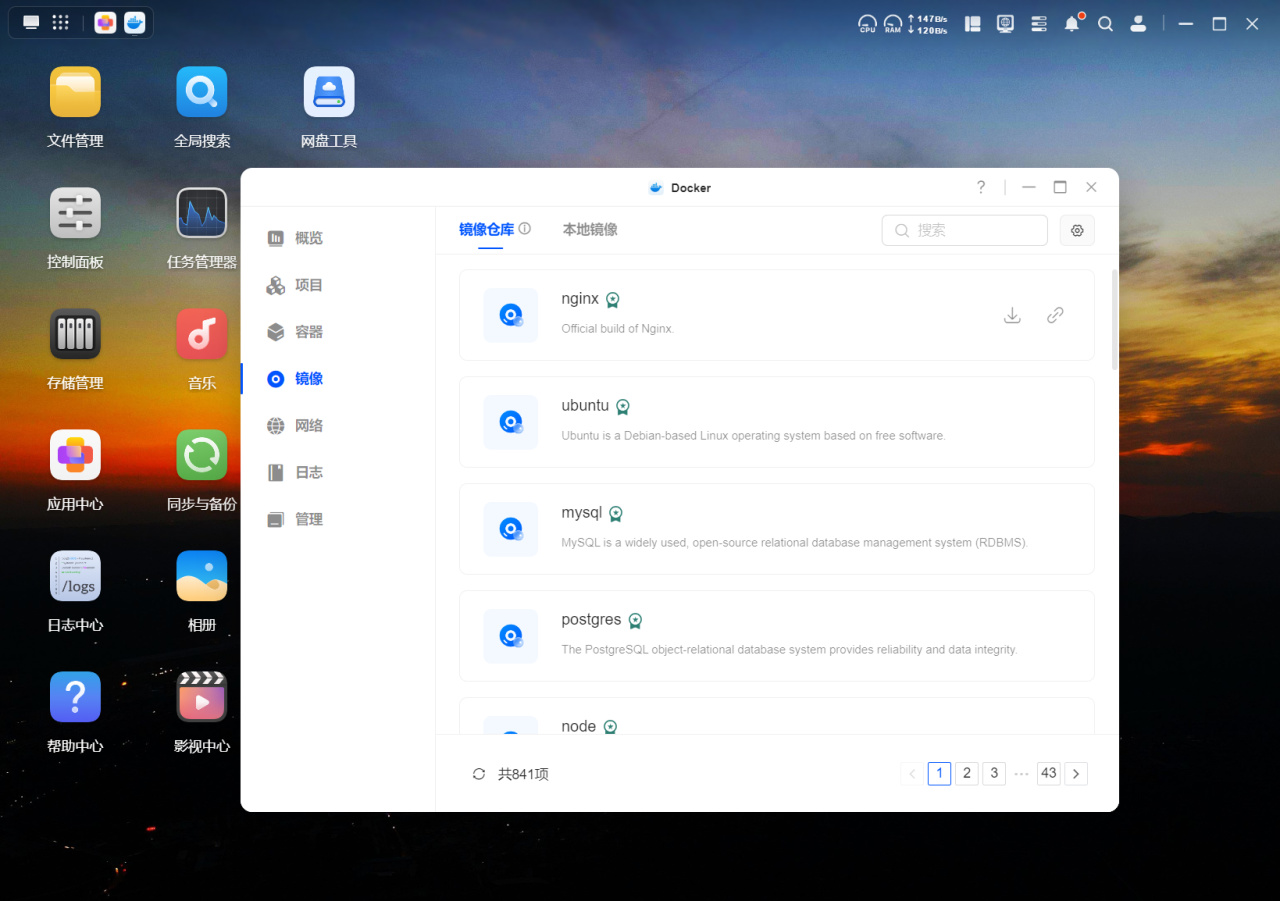
Task: Click the official badge next to mysql
Action: 616,514
